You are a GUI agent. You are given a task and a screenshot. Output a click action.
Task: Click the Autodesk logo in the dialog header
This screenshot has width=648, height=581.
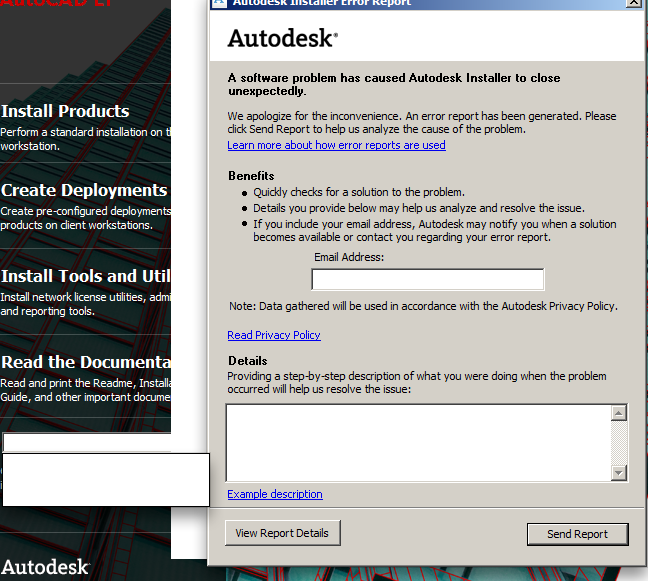coord(283,38)
